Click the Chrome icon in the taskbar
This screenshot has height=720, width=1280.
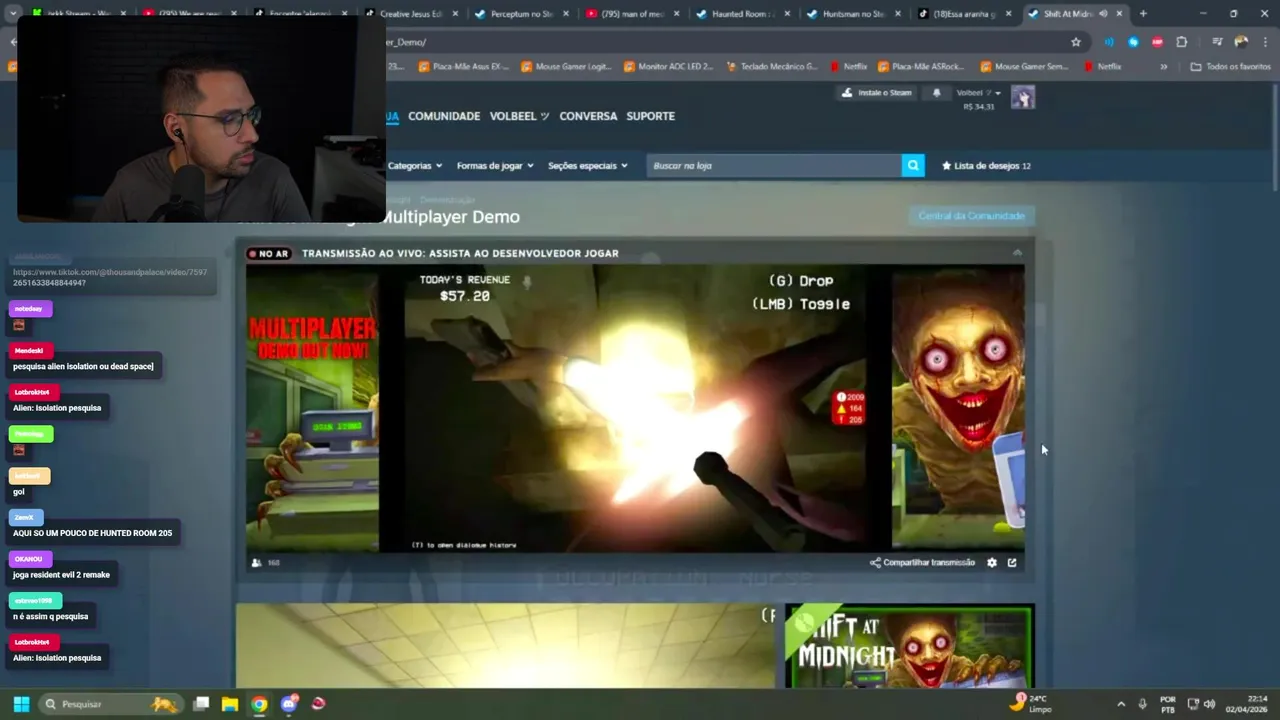[259, 704]
